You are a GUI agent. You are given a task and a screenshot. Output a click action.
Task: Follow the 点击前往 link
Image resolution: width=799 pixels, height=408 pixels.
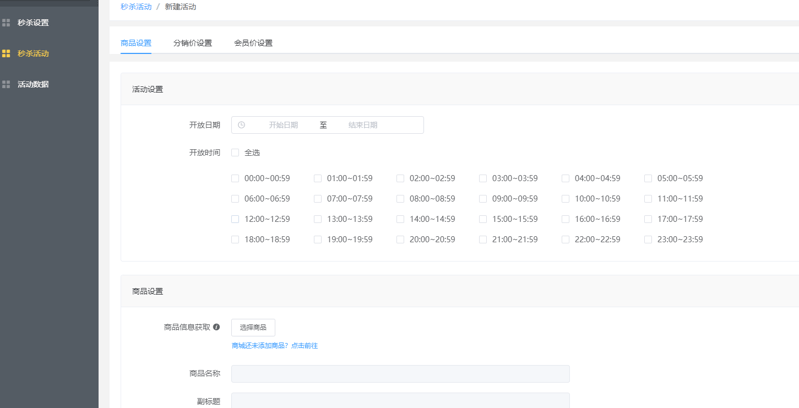click(x=304, y=346)
